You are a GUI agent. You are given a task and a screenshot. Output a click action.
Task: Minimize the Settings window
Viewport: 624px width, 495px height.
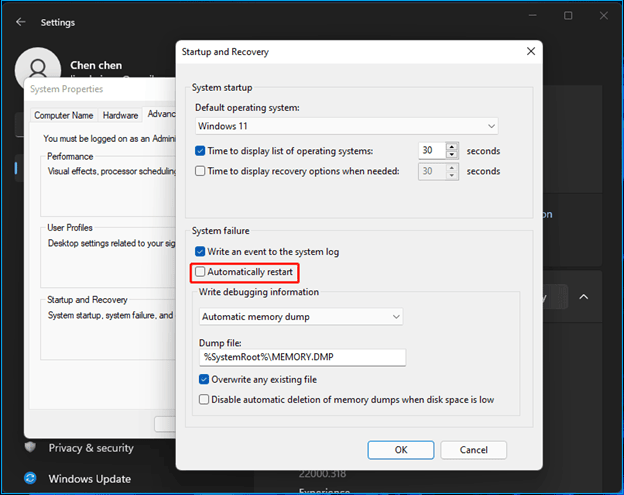click(532, 16)
